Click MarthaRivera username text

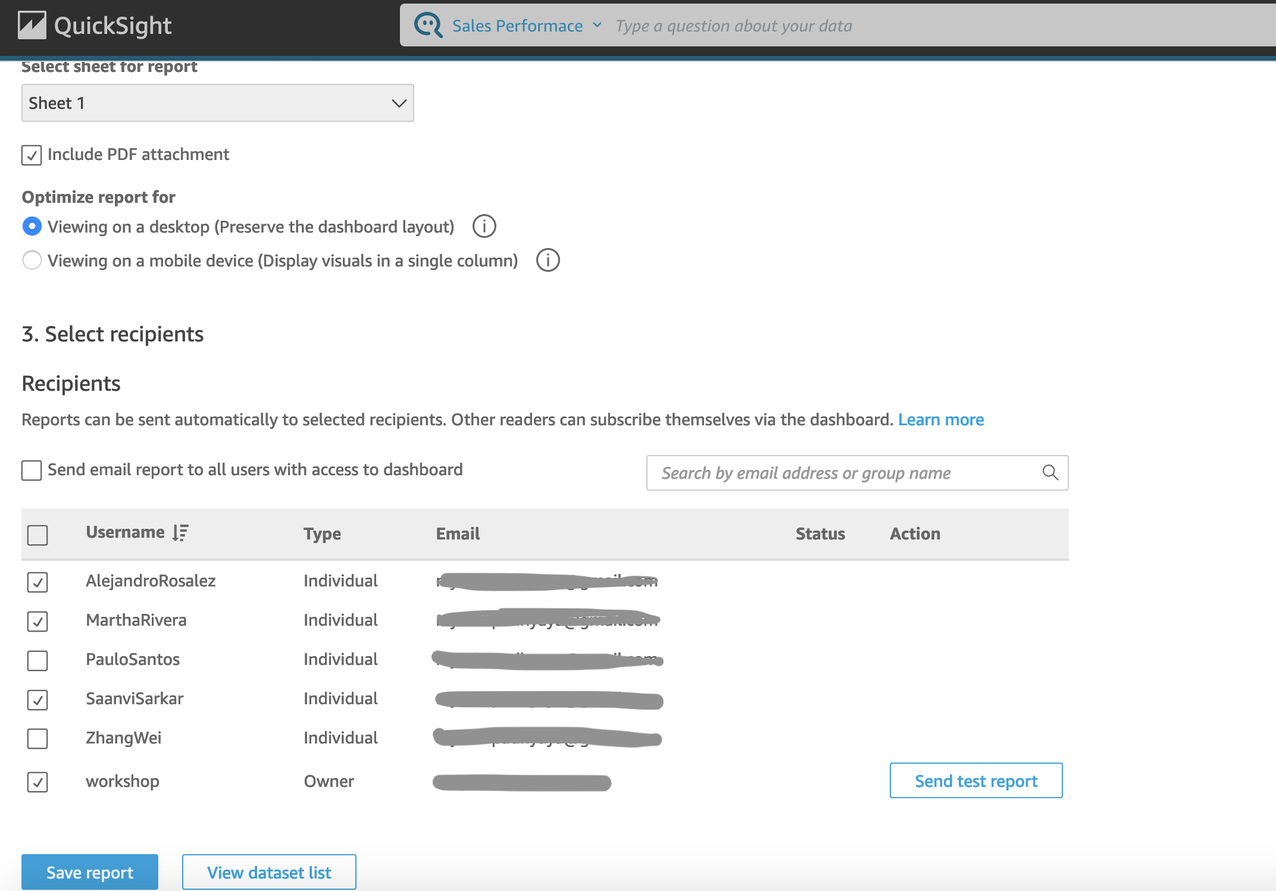[136, 620]
